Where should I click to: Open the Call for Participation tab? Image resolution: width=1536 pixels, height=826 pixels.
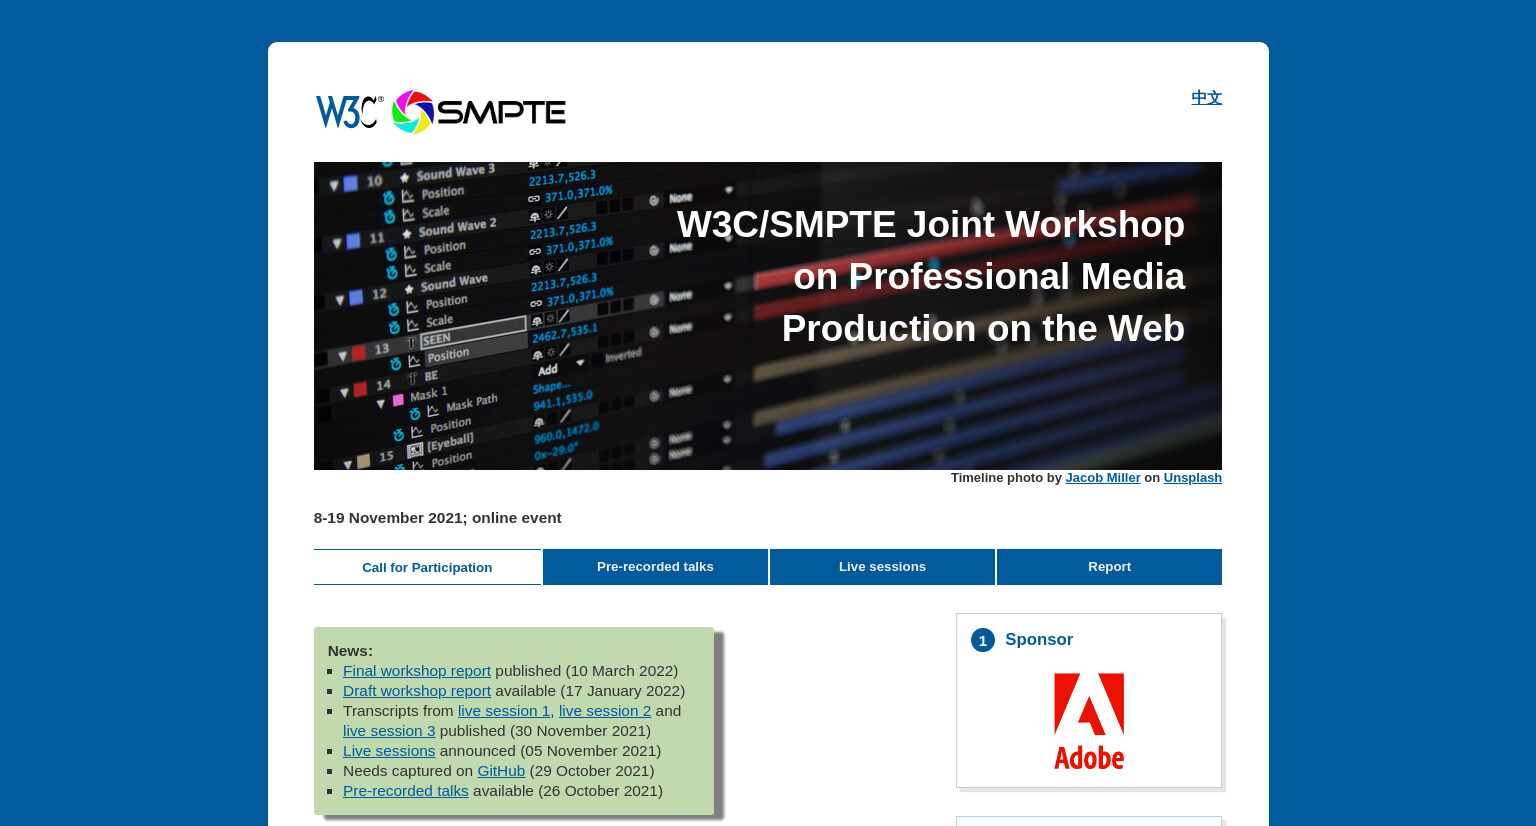point(427,567)
